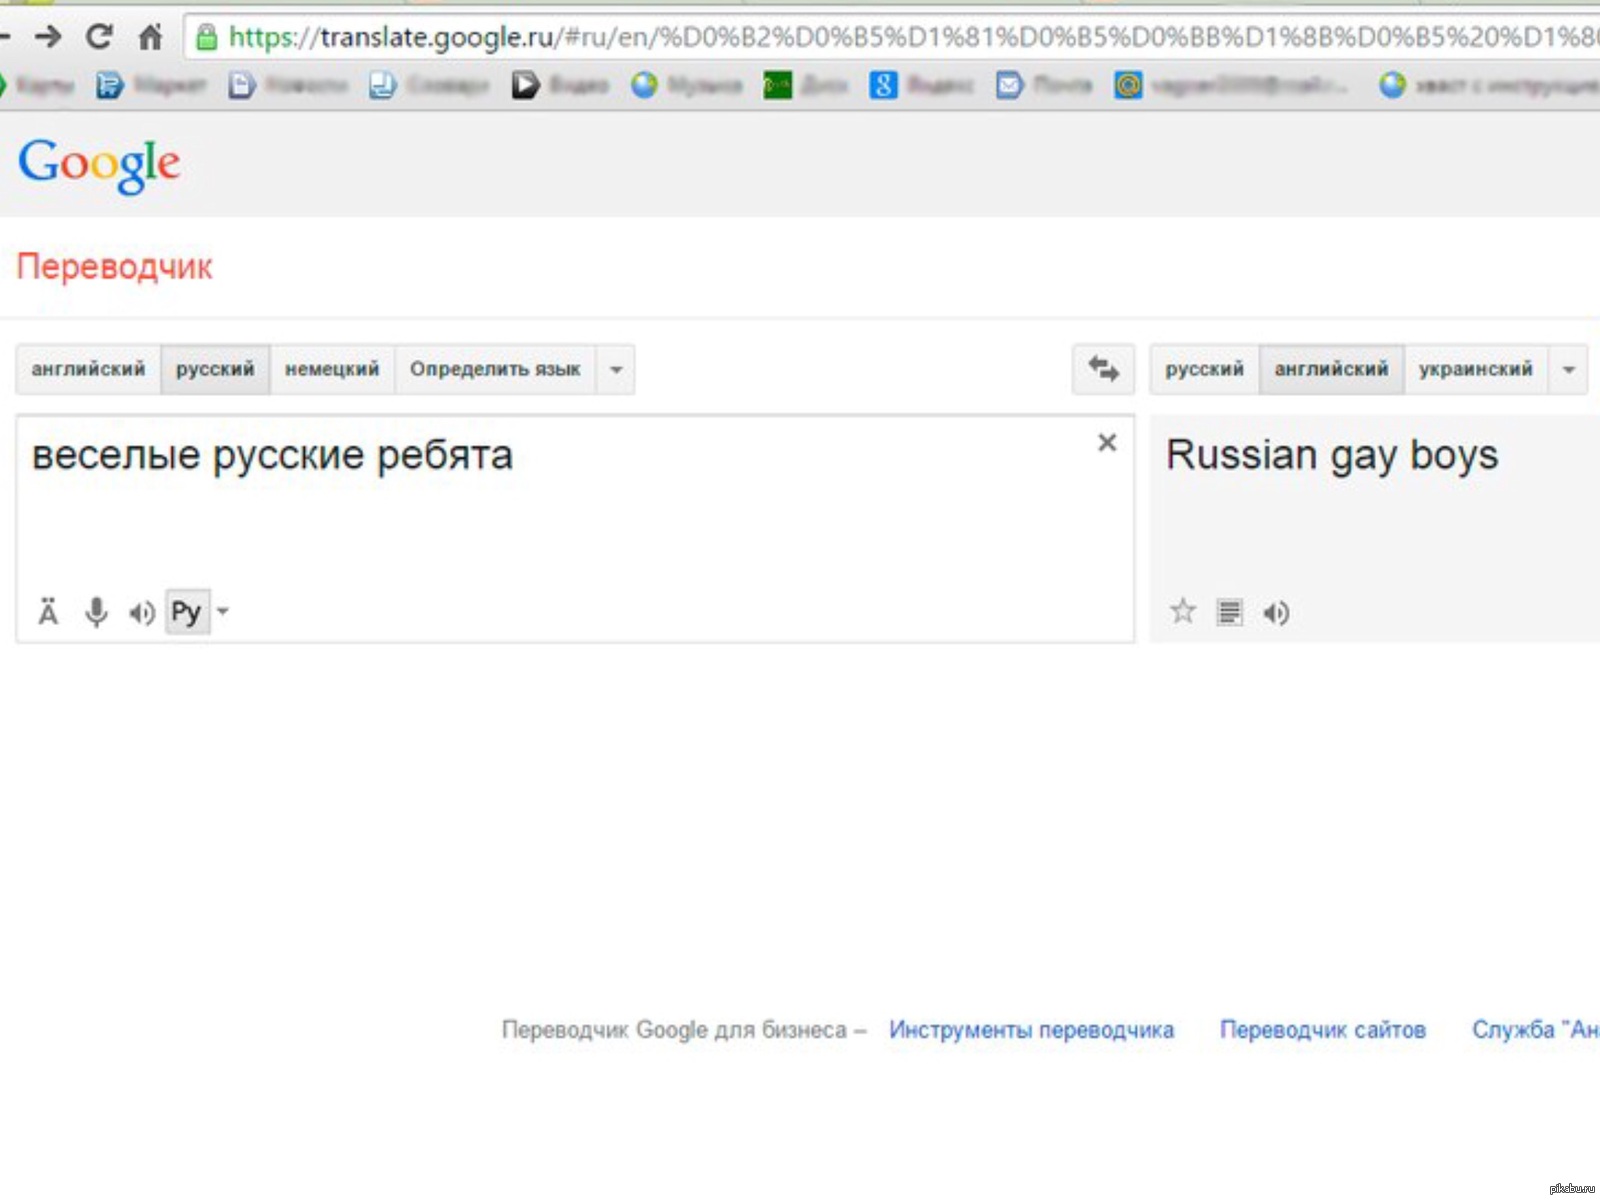
Task: Click the translated text Russian gay boys
Action: (x=1332, y=456)
